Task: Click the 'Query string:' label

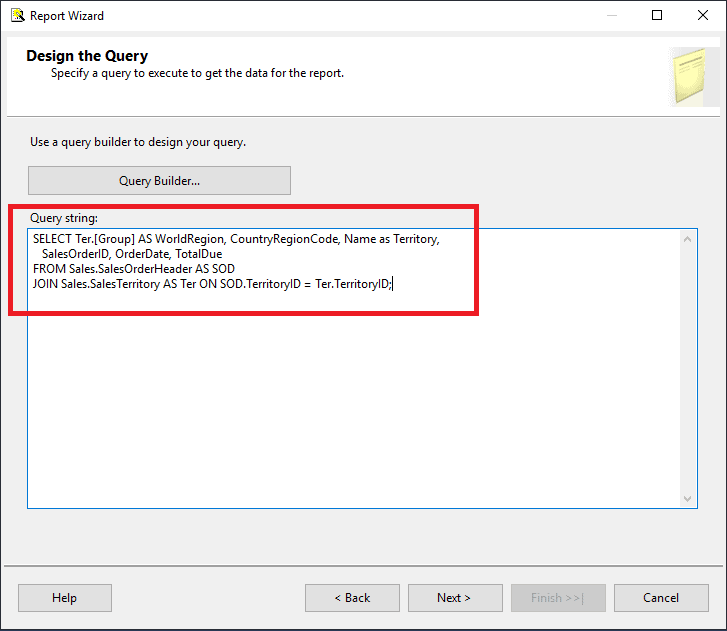Action: click(x=64, y=218)
